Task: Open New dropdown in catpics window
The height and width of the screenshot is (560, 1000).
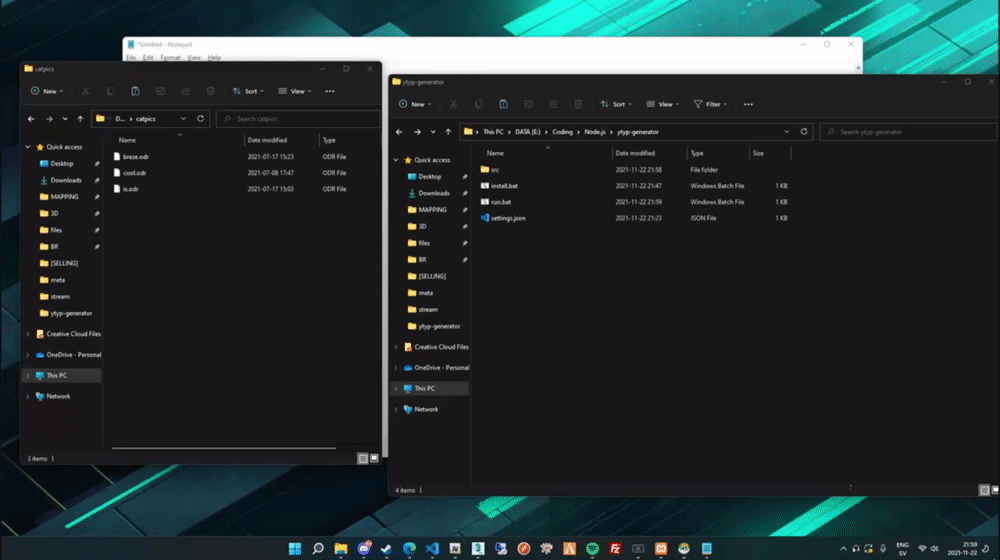Action: [x=47, y=91]
